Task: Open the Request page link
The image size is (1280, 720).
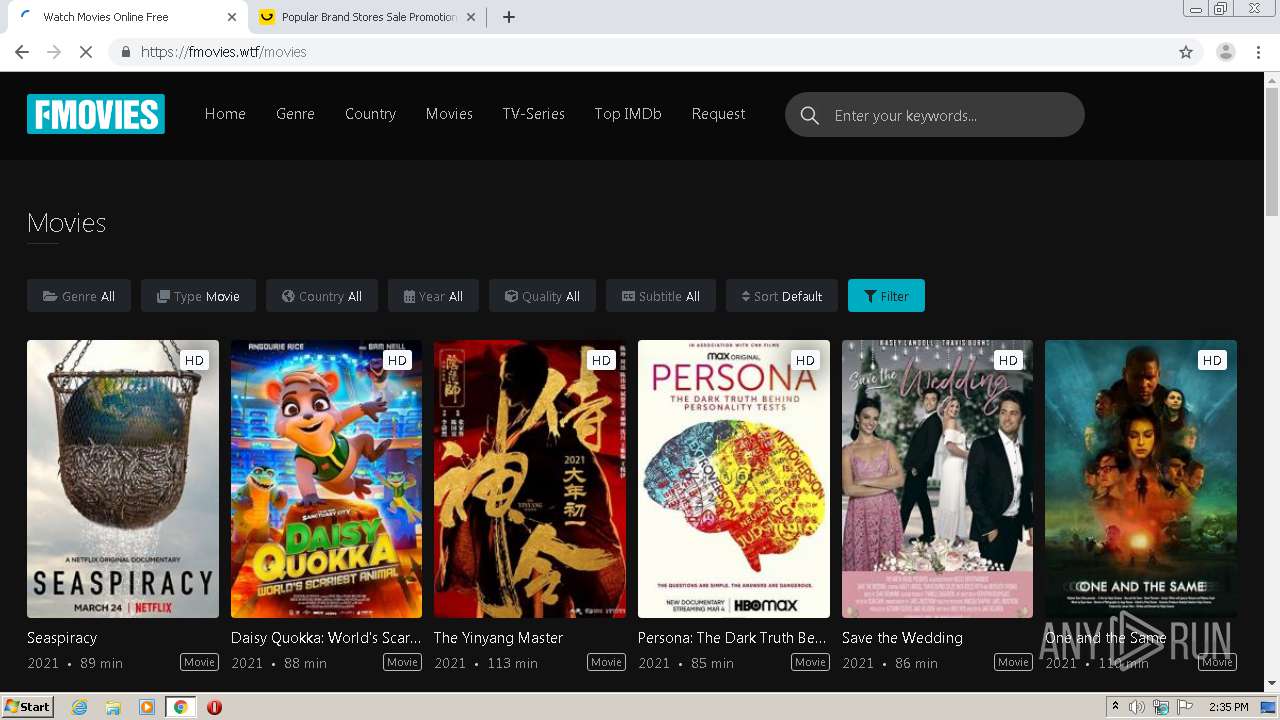Action: (718, 114)
